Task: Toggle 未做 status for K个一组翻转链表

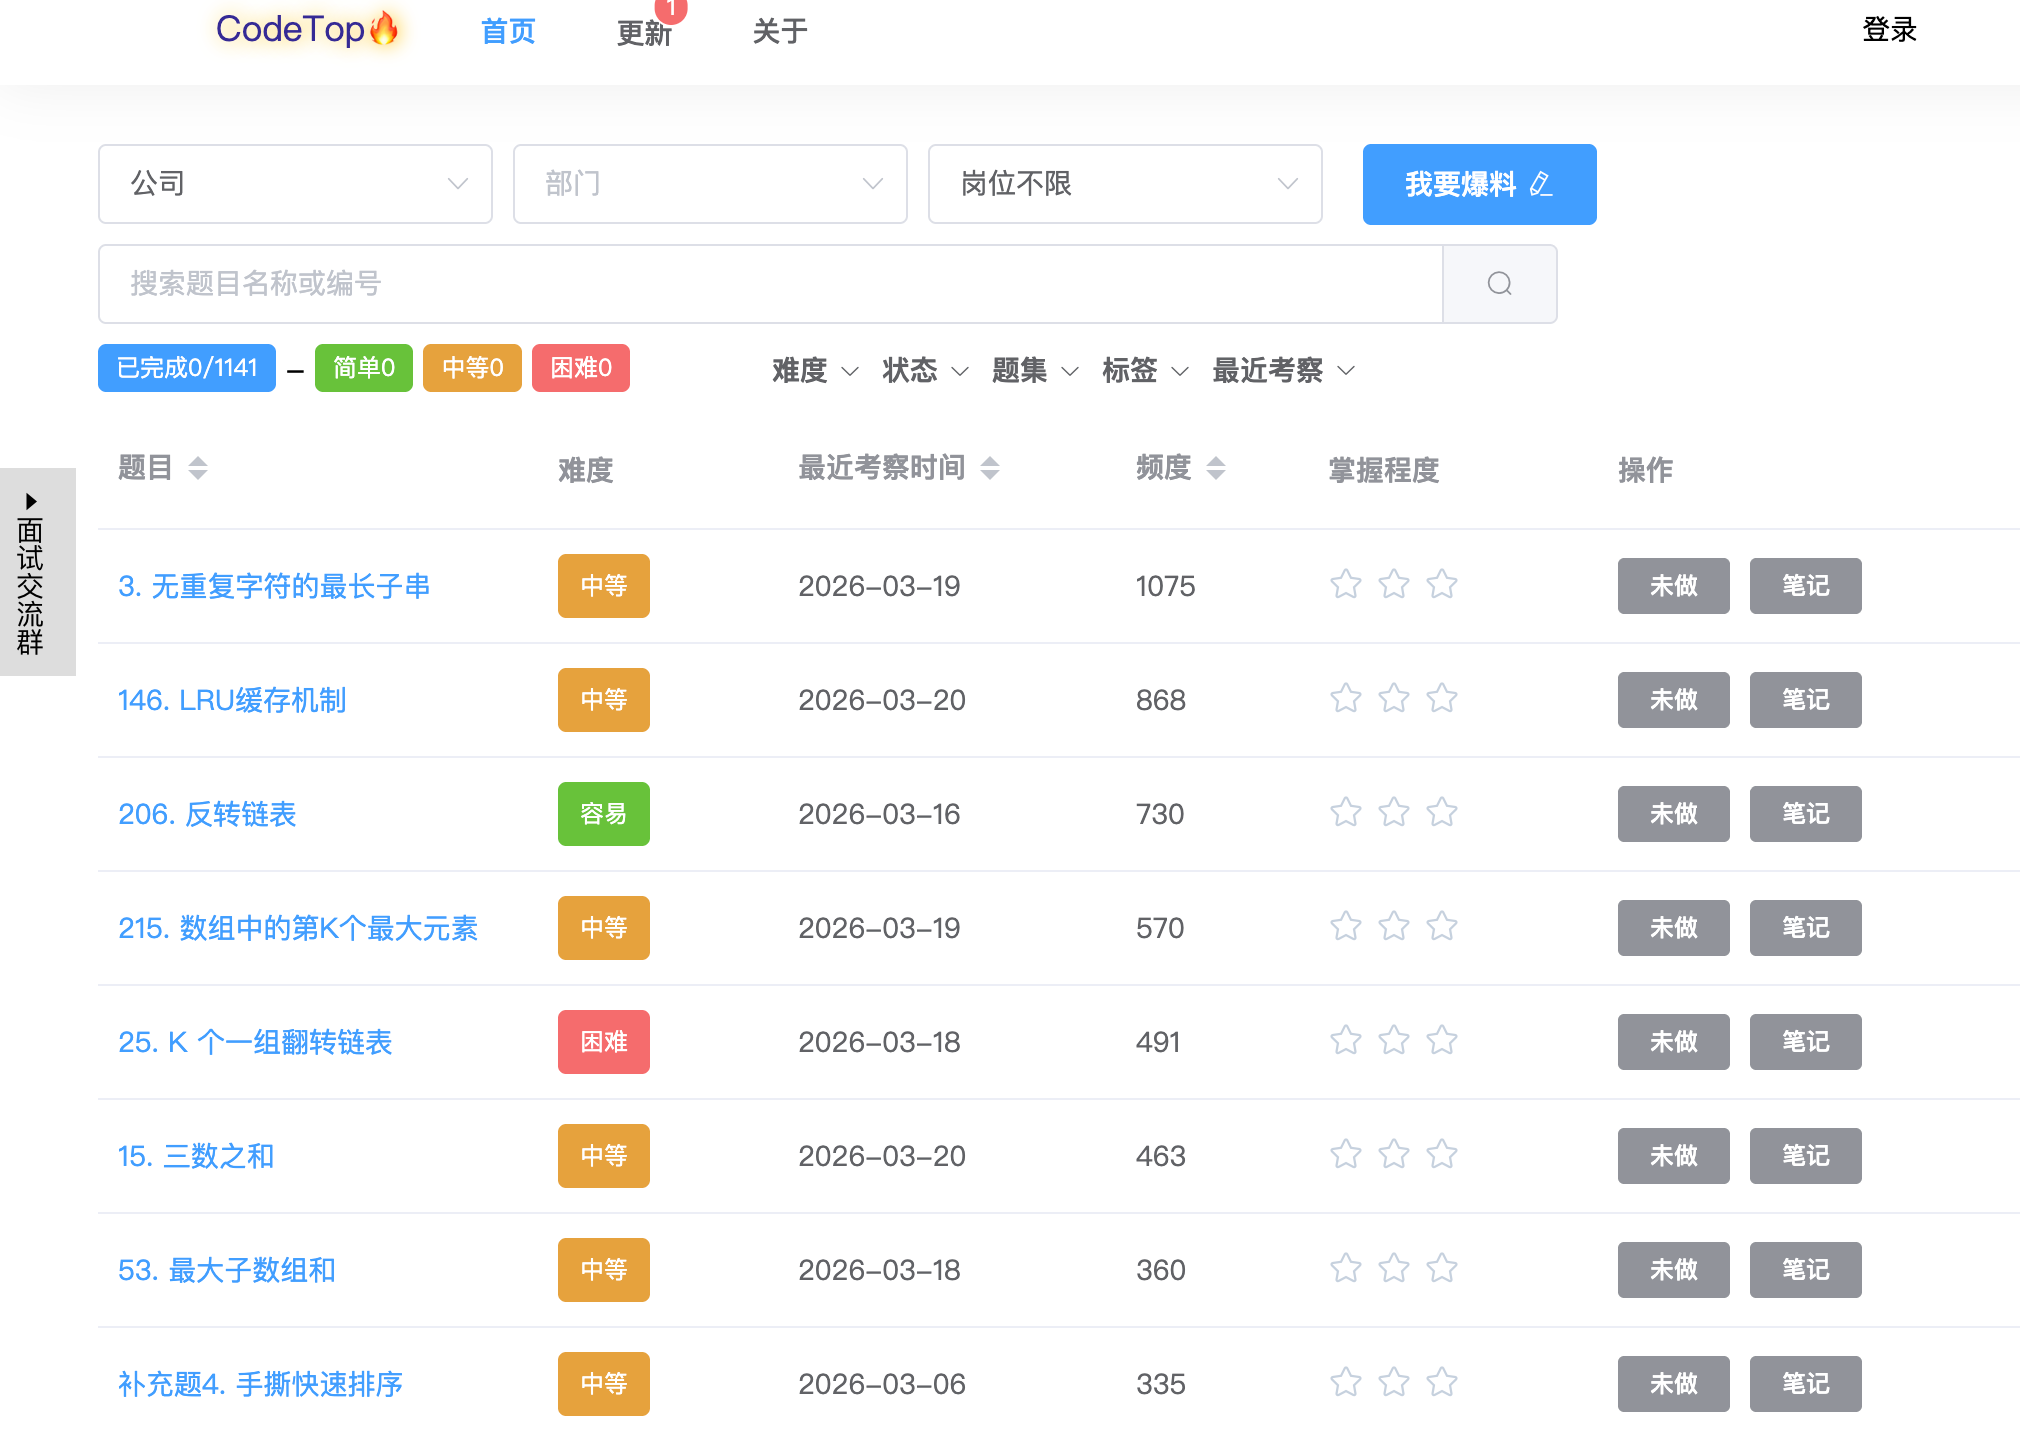Action: coord(1673,1042)
